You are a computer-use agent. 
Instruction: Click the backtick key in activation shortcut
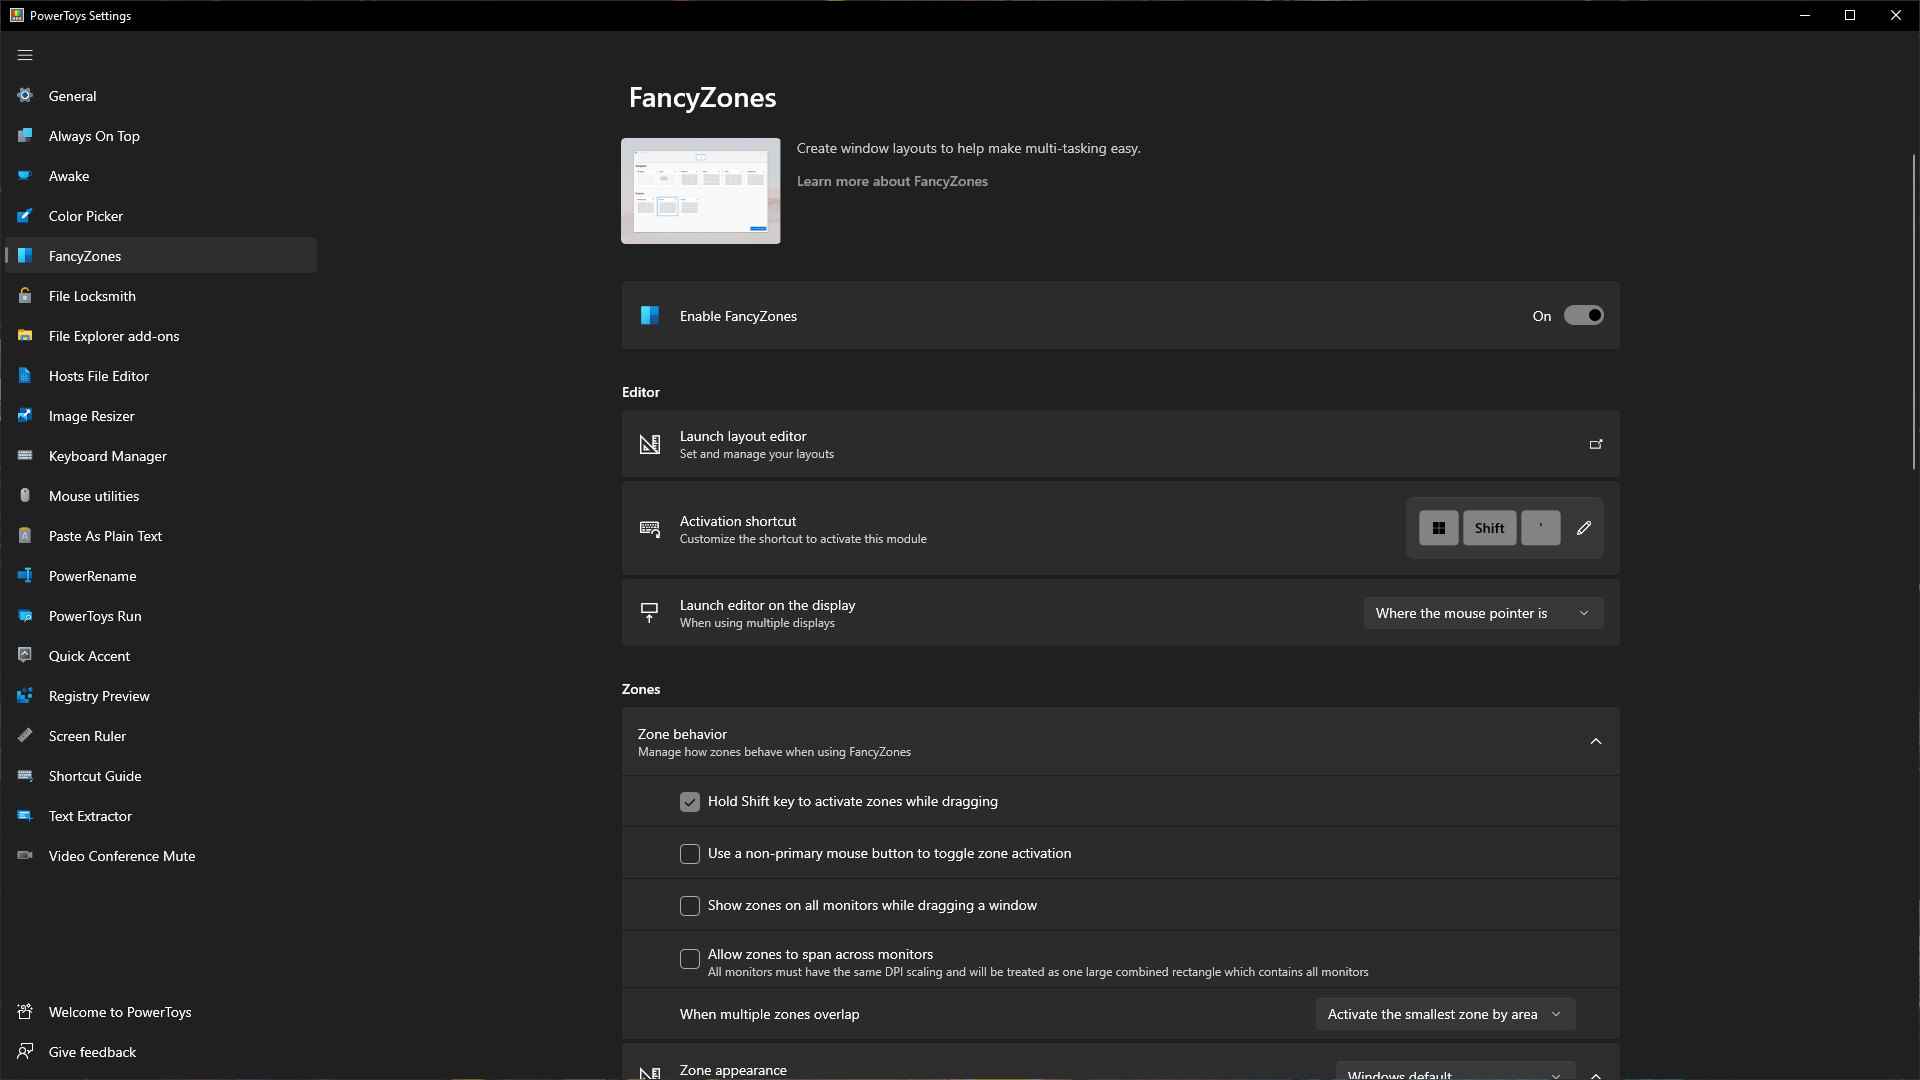pyautogui.click(x=1540, y=528)
